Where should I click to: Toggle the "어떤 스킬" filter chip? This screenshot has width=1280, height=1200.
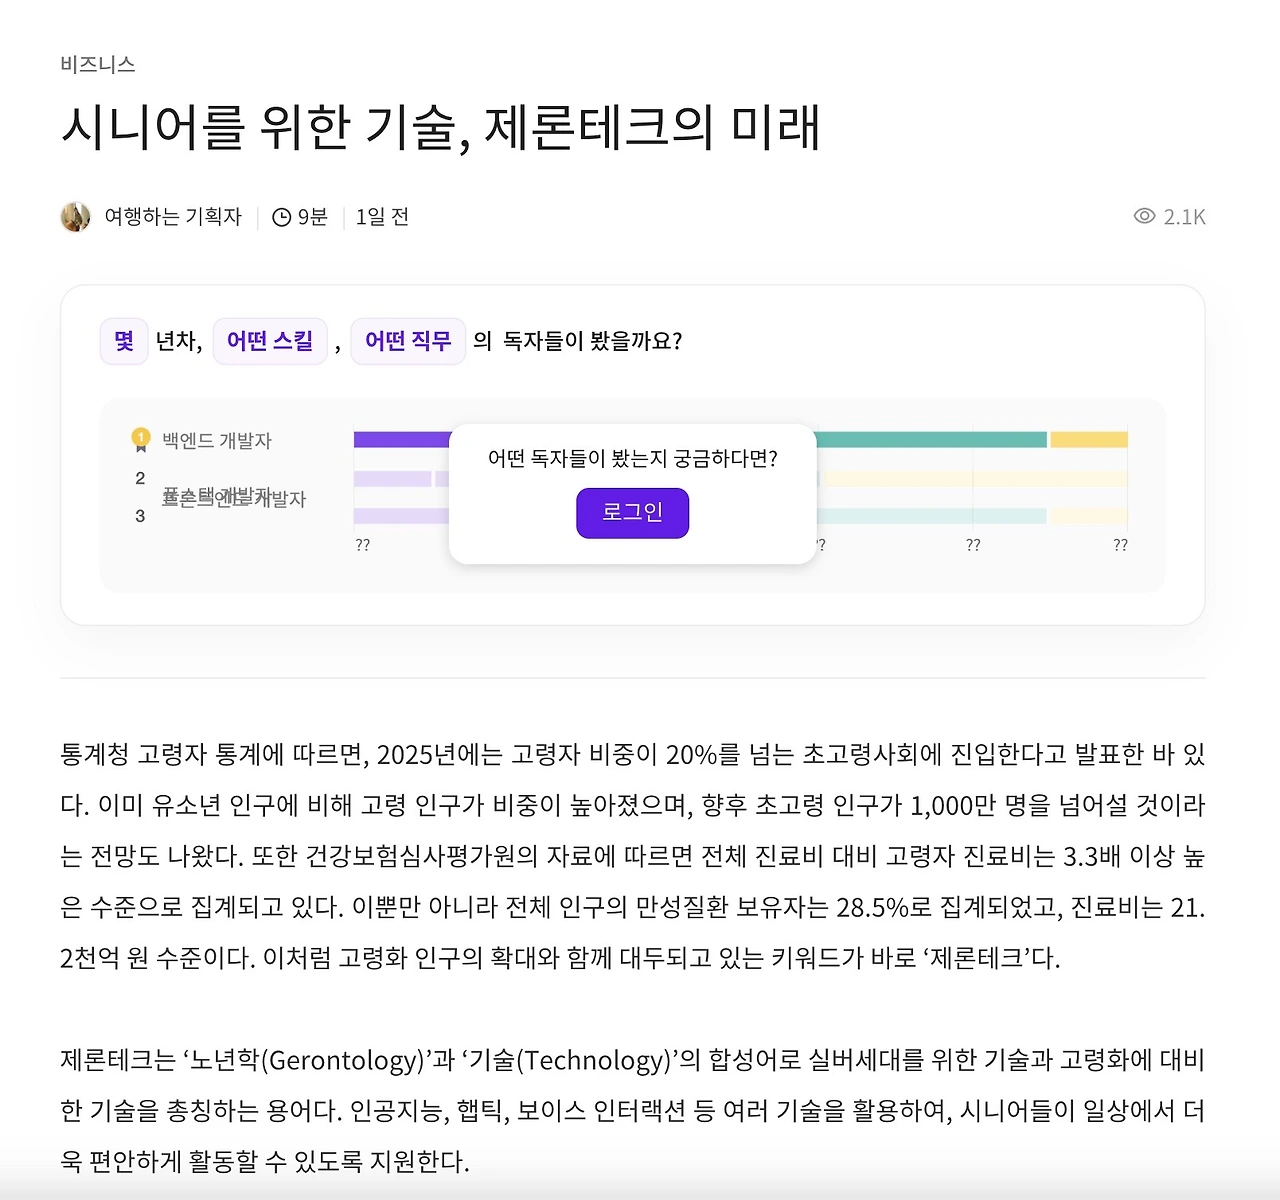(x=270, y=340)
